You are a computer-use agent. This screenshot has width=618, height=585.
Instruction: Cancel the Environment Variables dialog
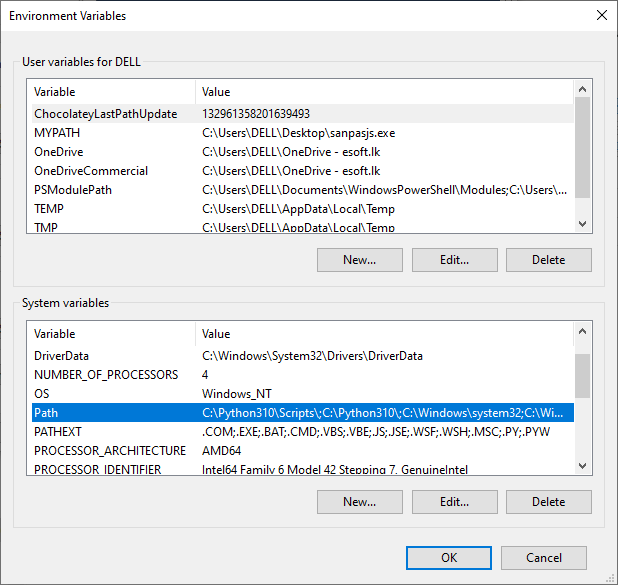(x=543, y=558)
